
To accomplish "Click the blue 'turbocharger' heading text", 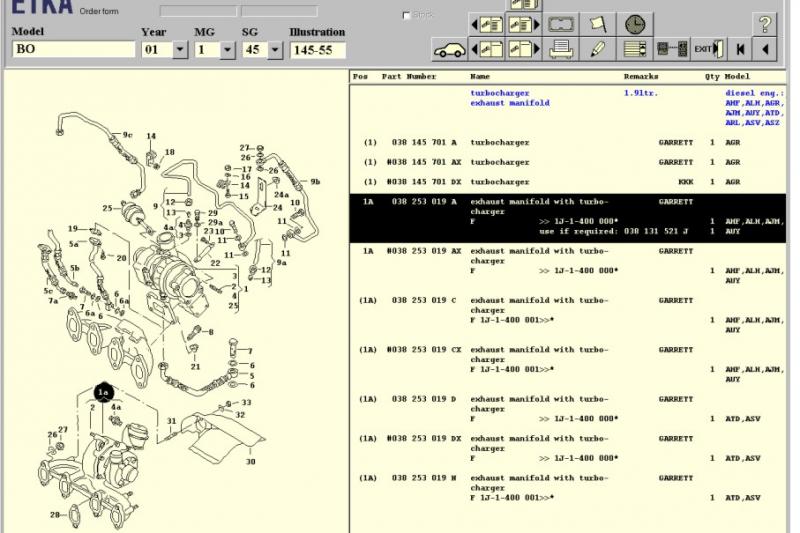I will click(x=499, y=93).
